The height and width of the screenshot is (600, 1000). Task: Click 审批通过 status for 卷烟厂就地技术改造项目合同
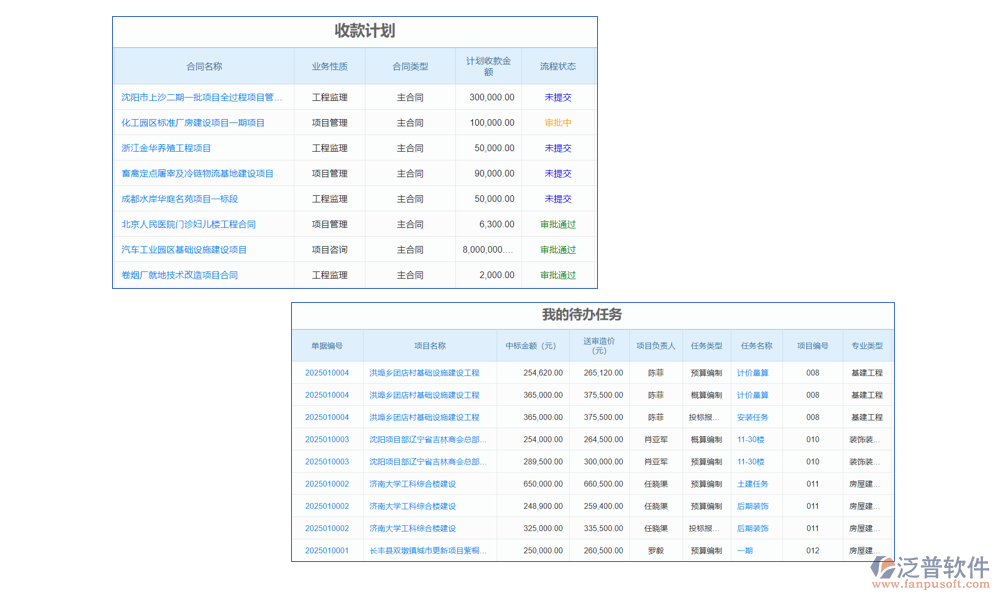559,274
